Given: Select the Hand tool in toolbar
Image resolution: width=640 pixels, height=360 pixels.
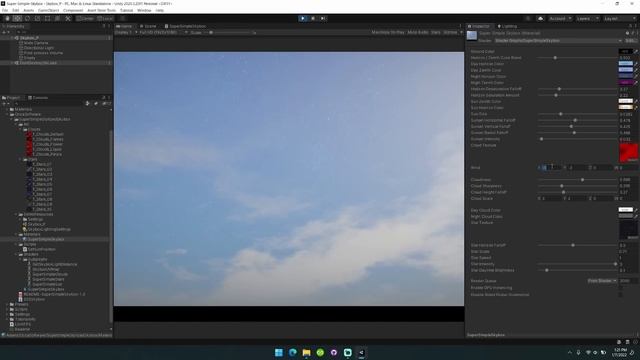Looking at the screenshot, I should pyautogui.click(x=7, y=18).
